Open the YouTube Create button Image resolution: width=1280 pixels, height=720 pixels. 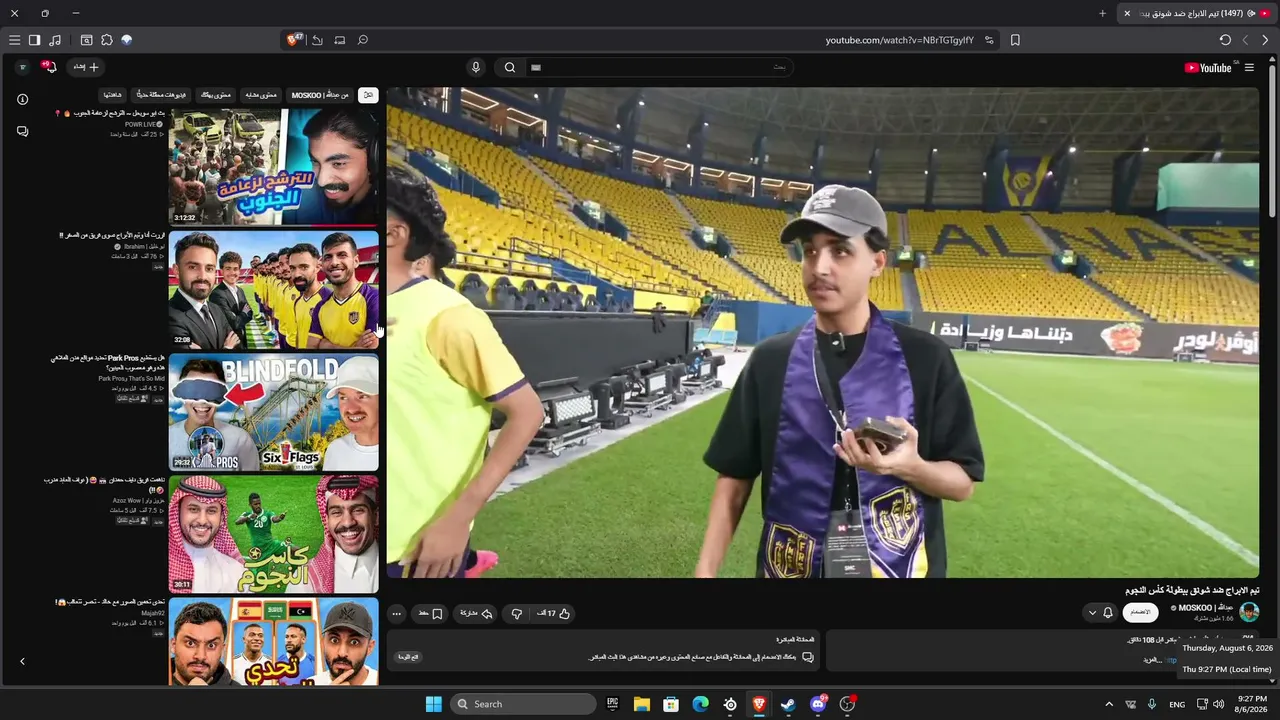85,67
